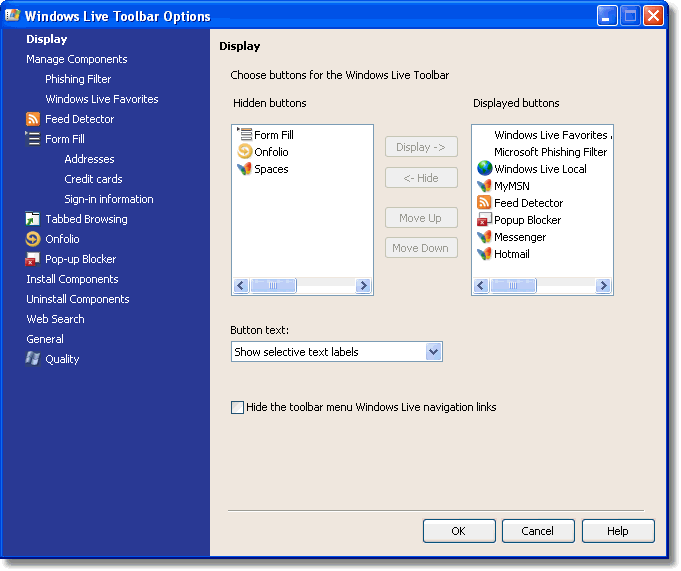
Task: Click the Messenger butterfly icon
Action: (x=484, y=237)
